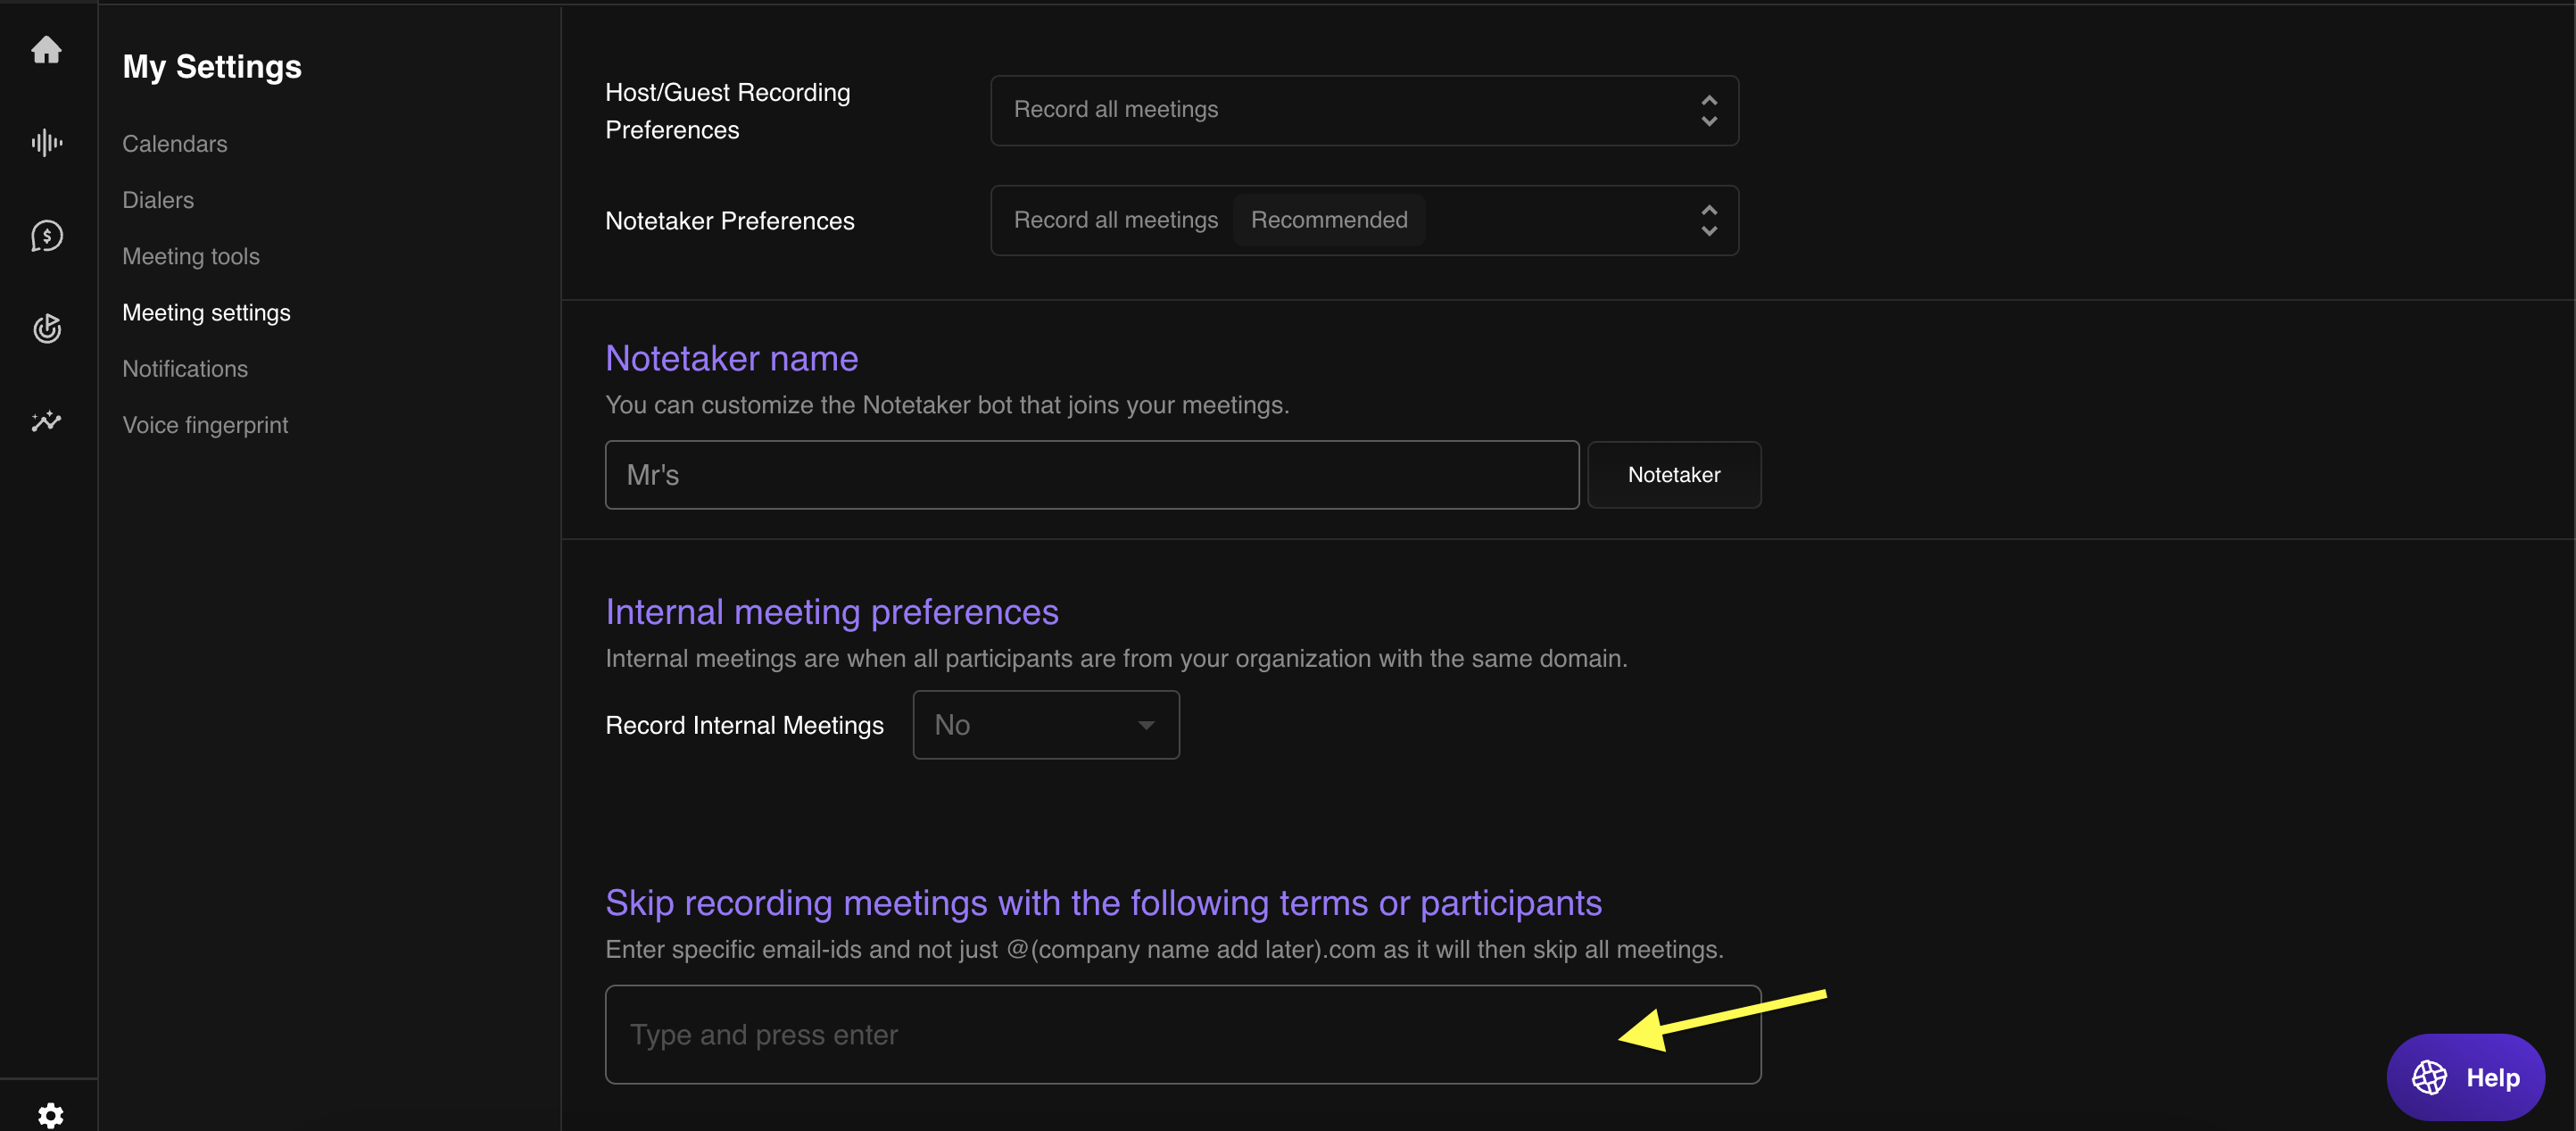2576x1131 pixels.
Task: Click the Home icon in sidebar
Action: tap(46, 49)
